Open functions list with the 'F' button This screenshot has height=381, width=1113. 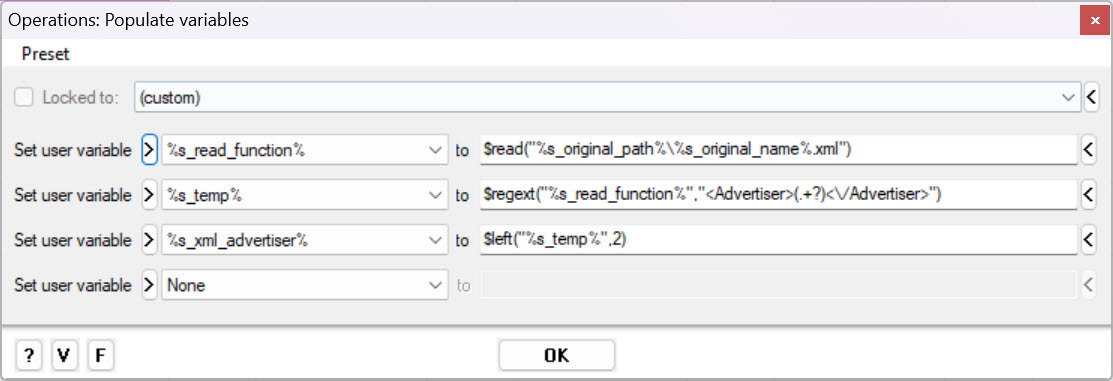[101, 355]
